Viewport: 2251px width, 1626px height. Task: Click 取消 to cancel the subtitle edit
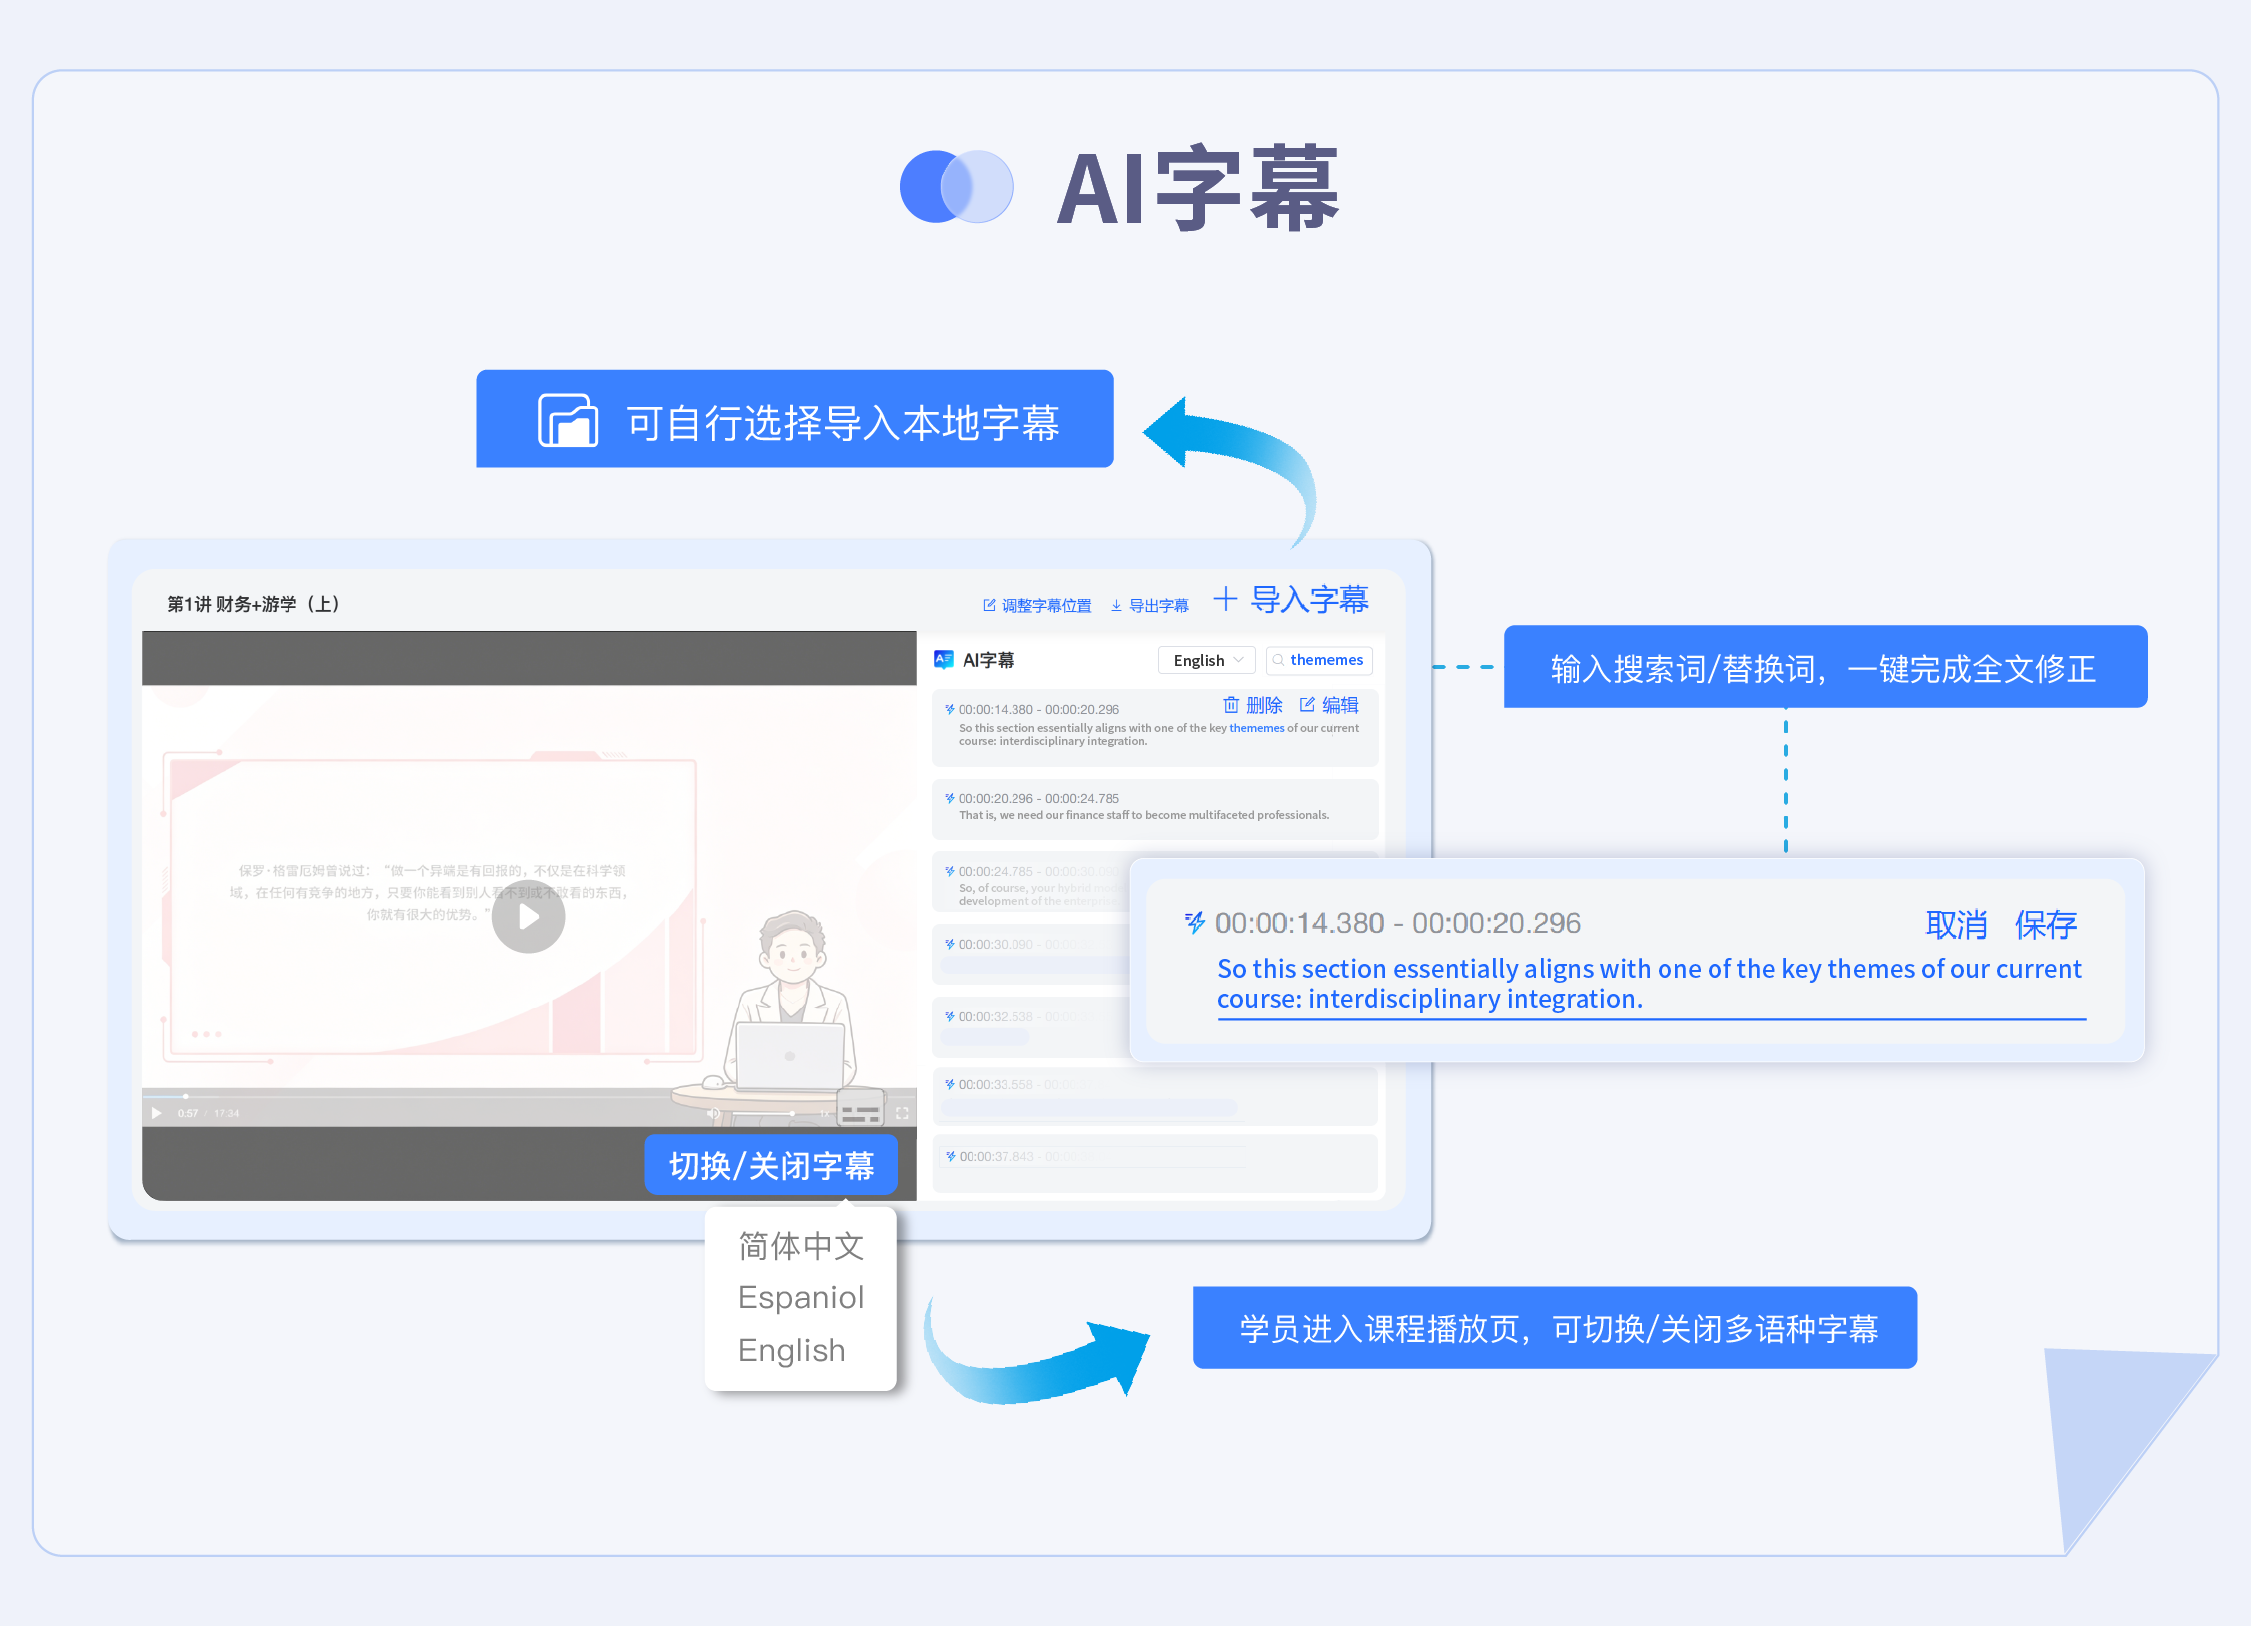(1956, 925)
